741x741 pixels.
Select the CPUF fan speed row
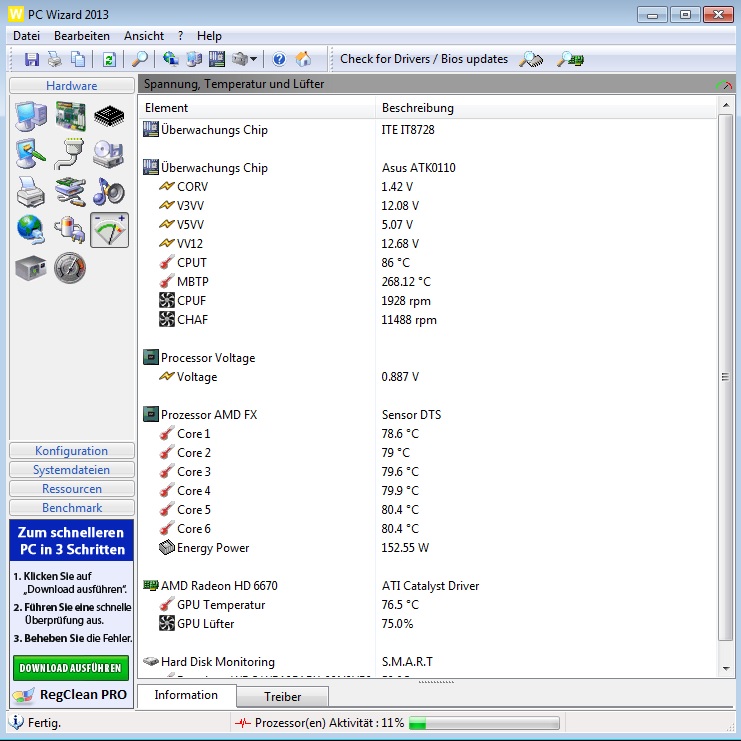(428, 301)
